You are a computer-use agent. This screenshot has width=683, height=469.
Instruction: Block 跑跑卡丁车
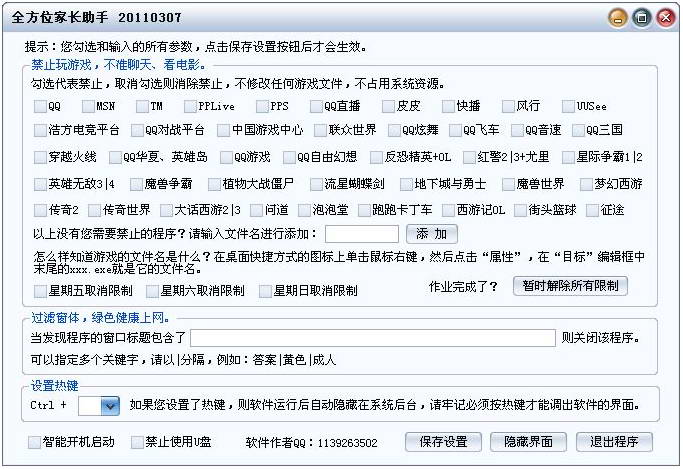click(x=364, y=210)
